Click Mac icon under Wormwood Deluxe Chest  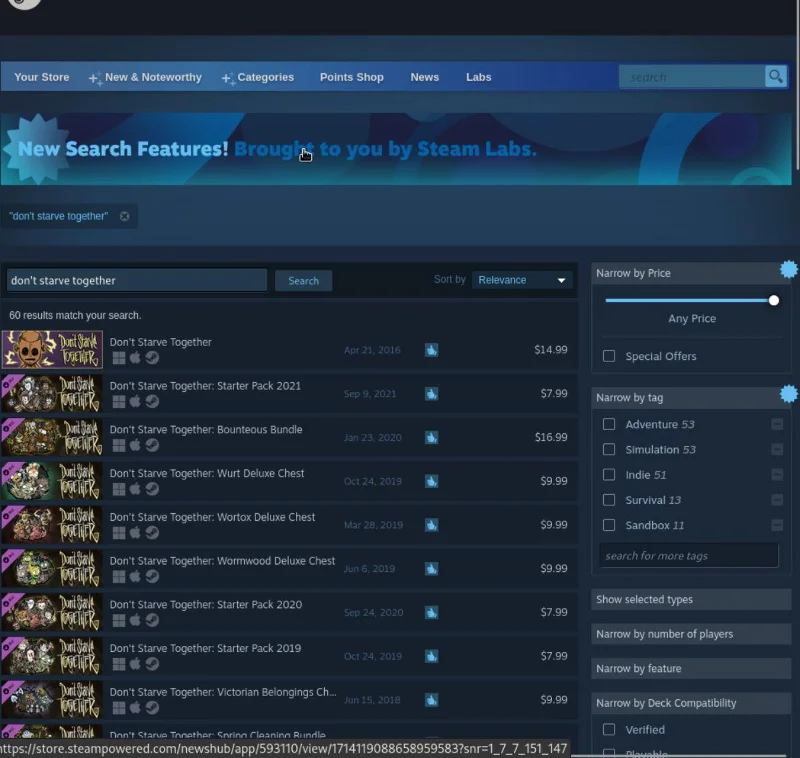point(135,576)
